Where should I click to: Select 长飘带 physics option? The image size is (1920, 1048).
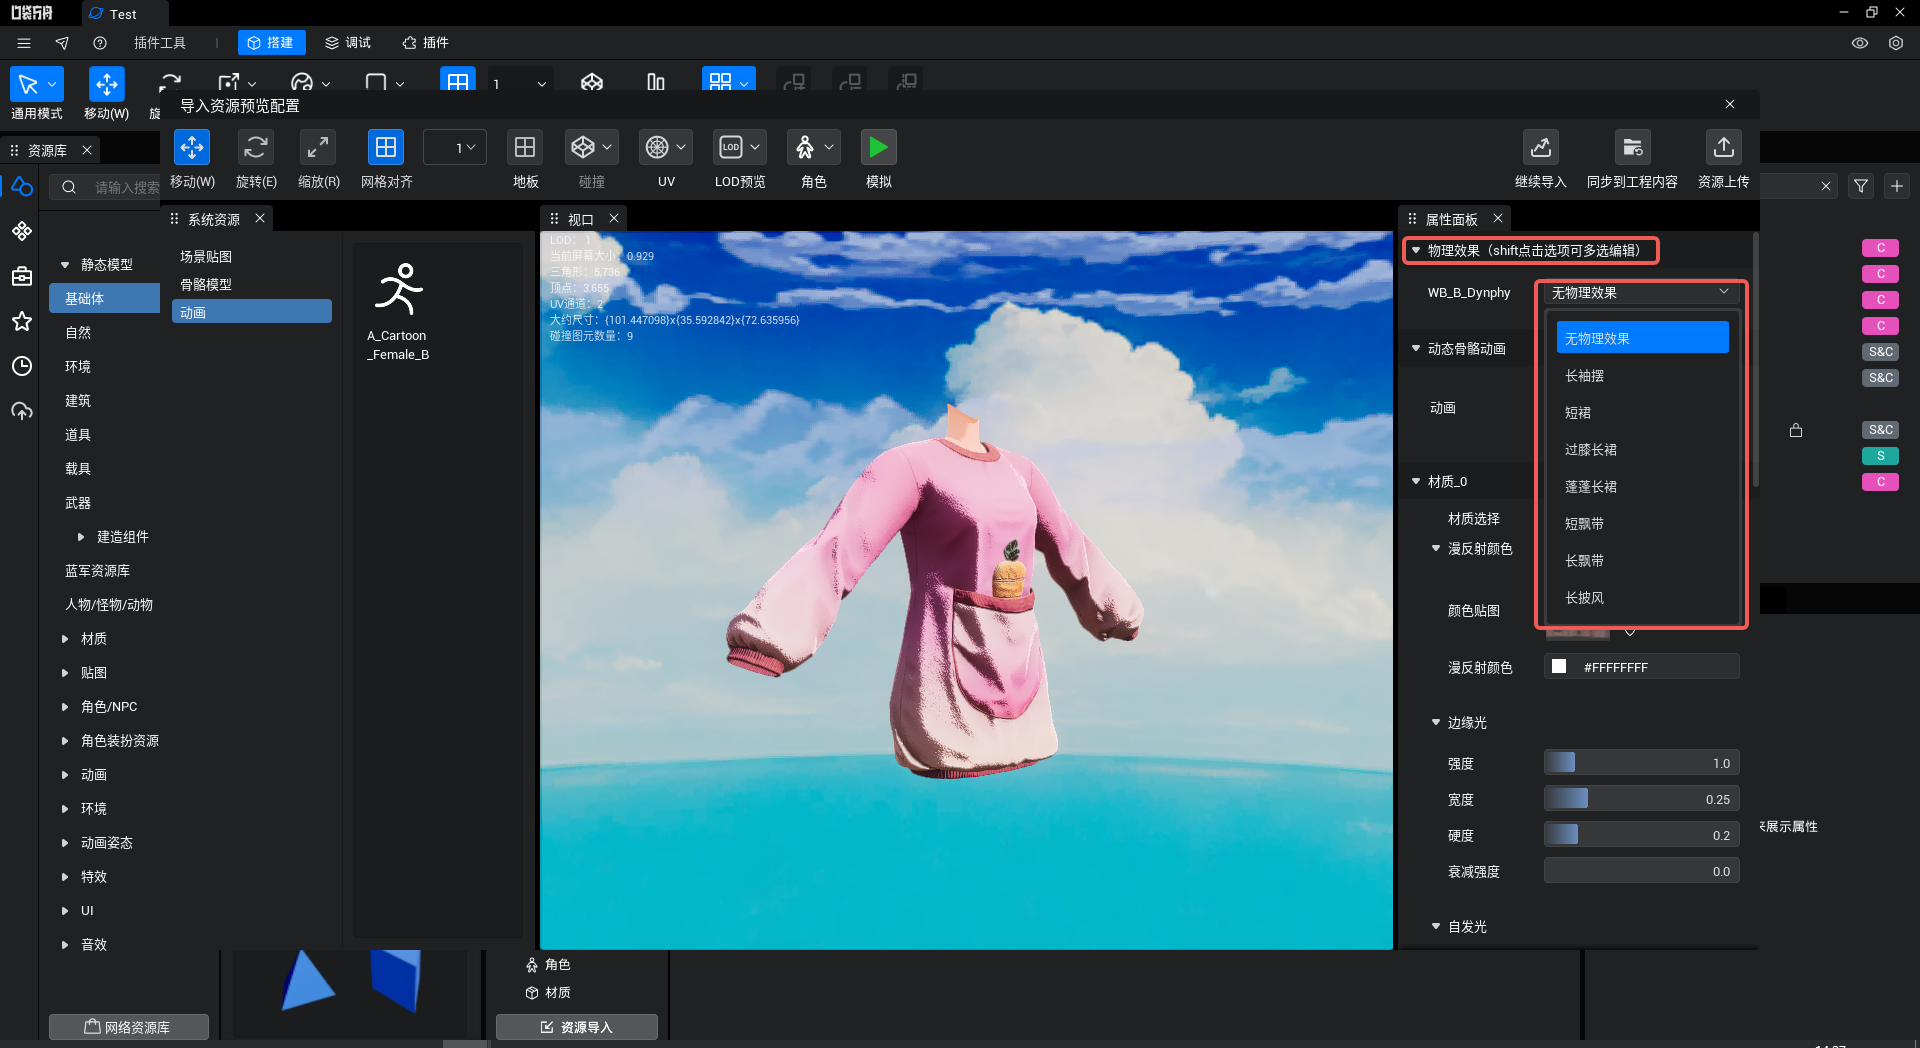(x=1642, y=560)
